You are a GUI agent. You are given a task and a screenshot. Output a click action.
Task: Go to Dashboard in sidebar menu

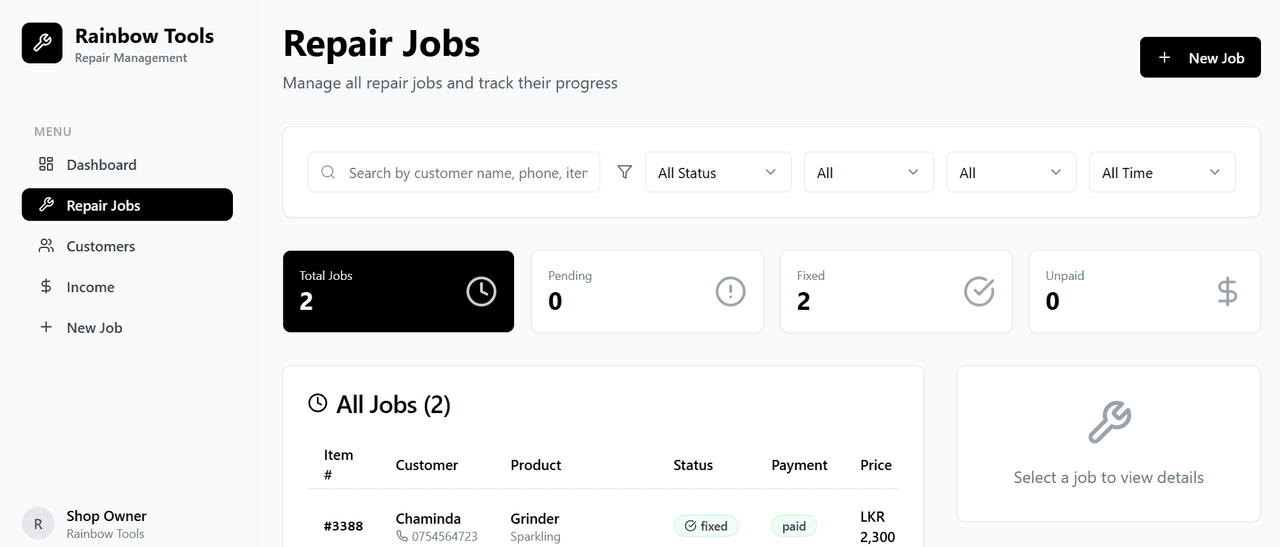101,165
